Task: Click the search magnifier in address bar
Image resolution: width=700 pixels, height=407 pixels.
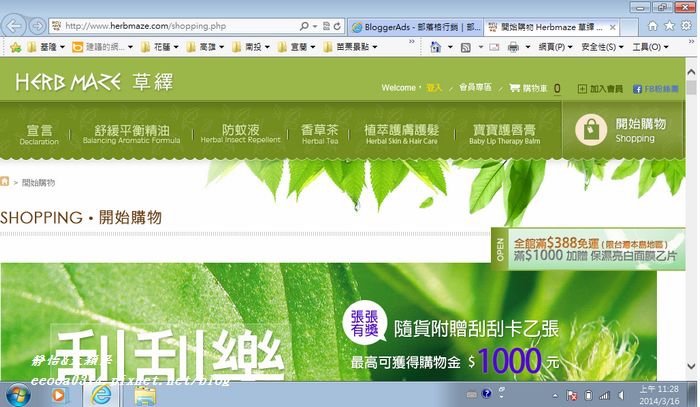Action: pyautogui.click(x=304, y=26)
